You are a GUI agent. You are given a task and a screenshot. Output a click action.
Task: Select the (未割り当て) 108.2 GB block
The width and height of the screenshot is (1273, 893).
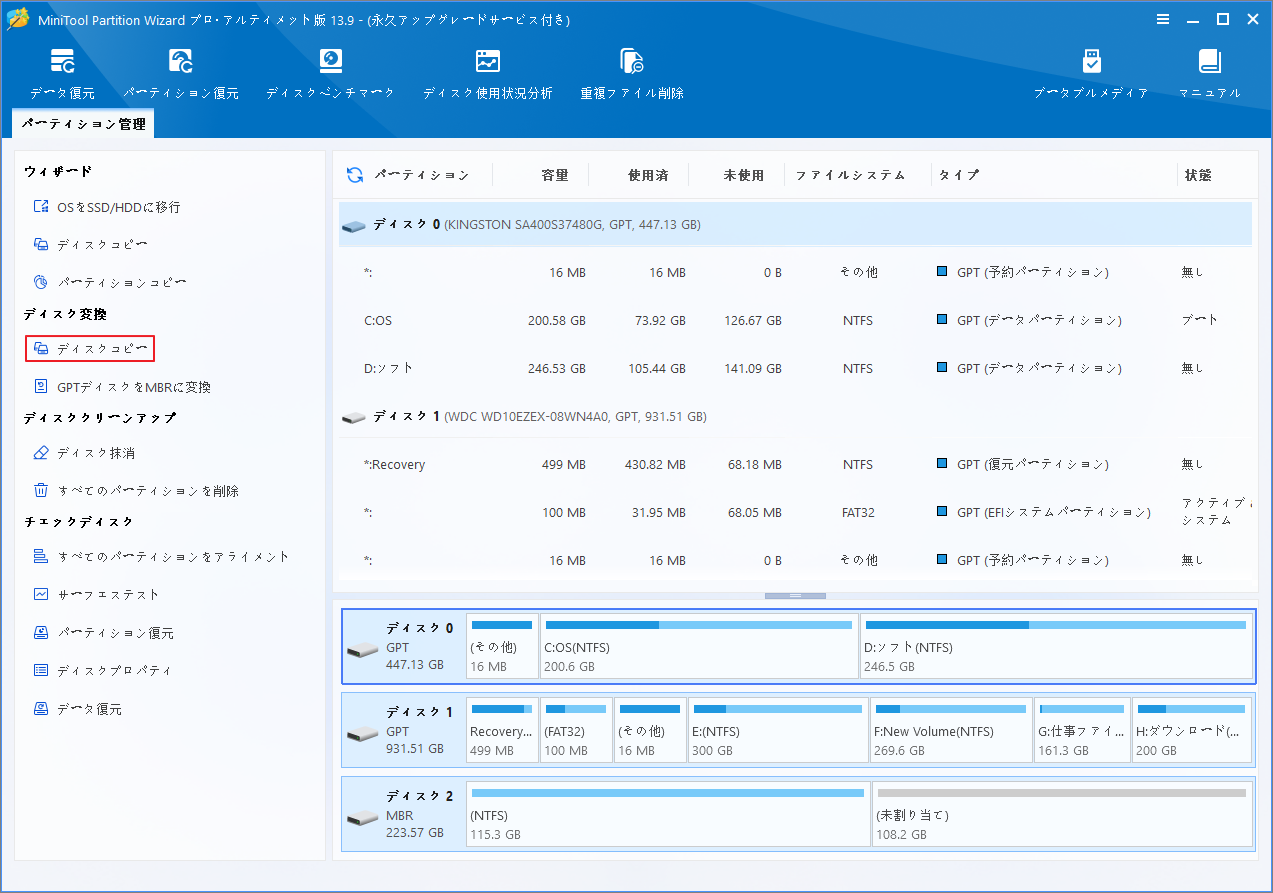1062,814
